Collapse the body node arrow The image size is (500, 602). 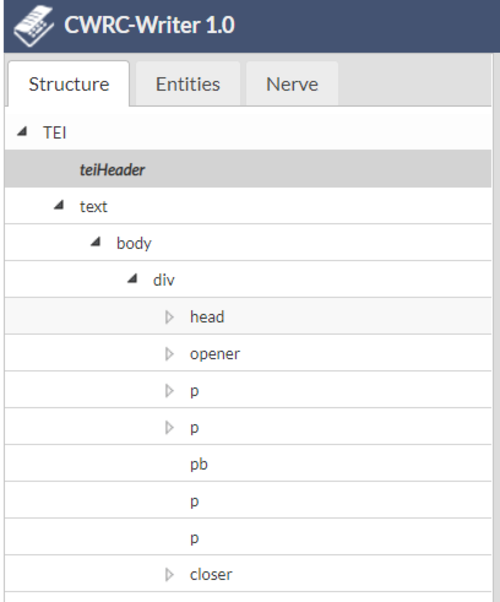96,242
